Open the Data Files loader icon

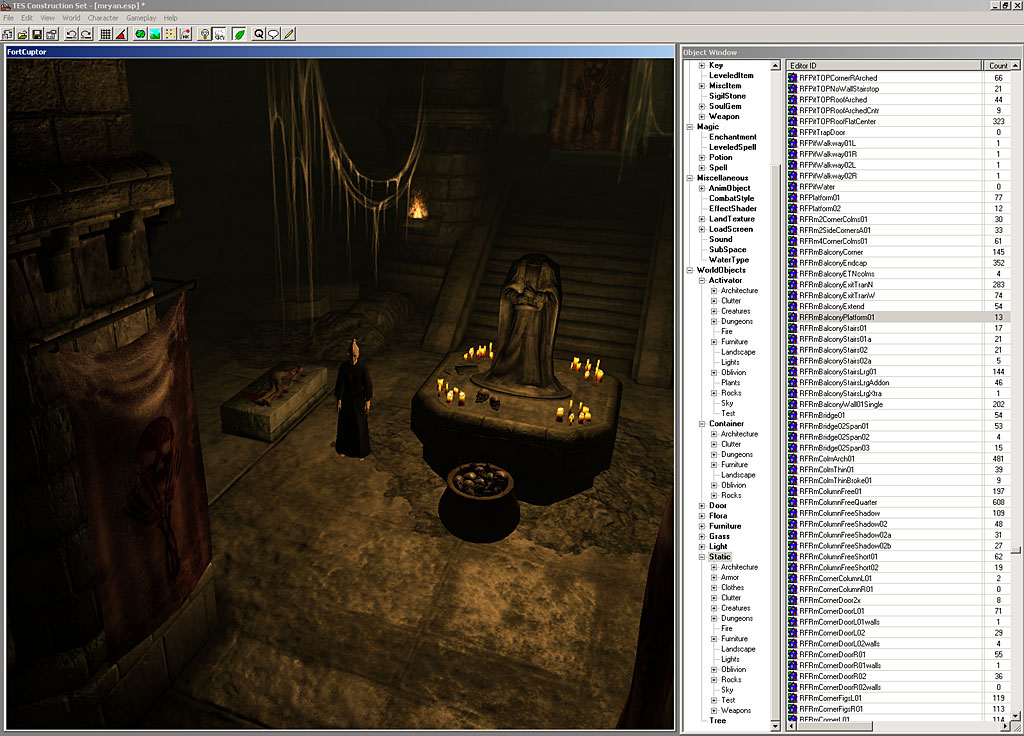pos(7,34)
